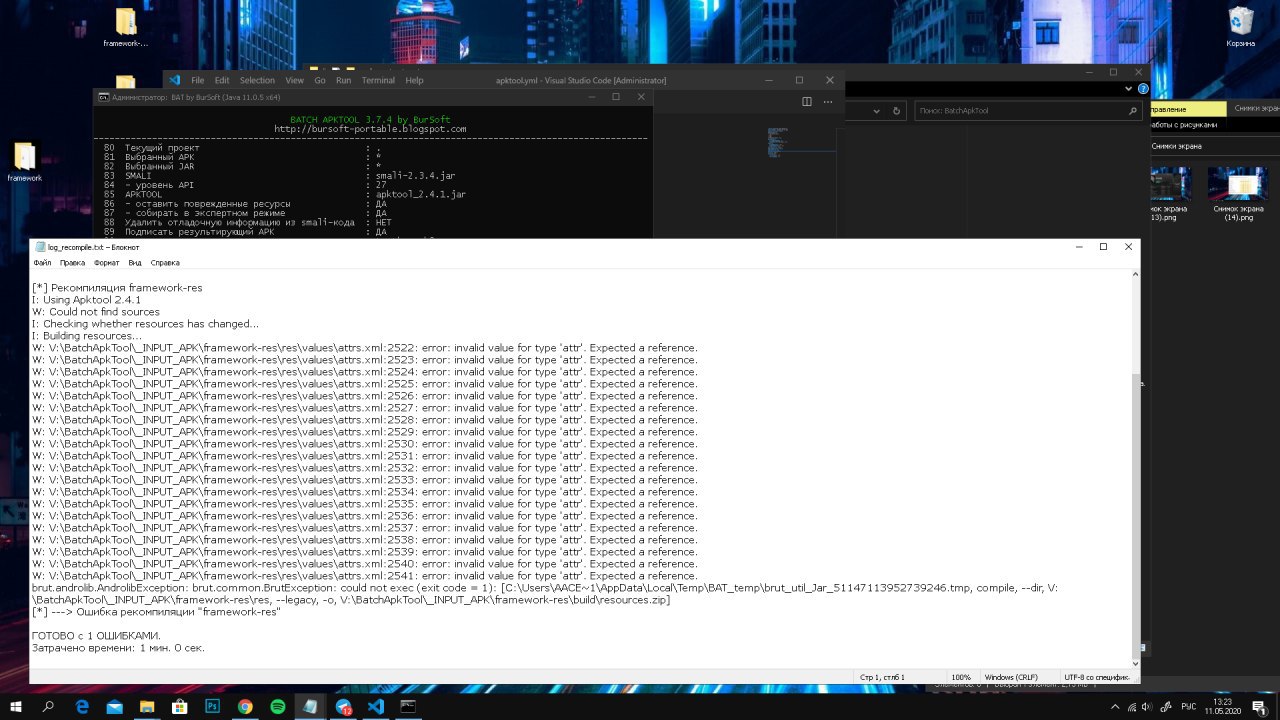Click the 100% zoom status in Notepad
1280x720 pixels.
point(961,677)
